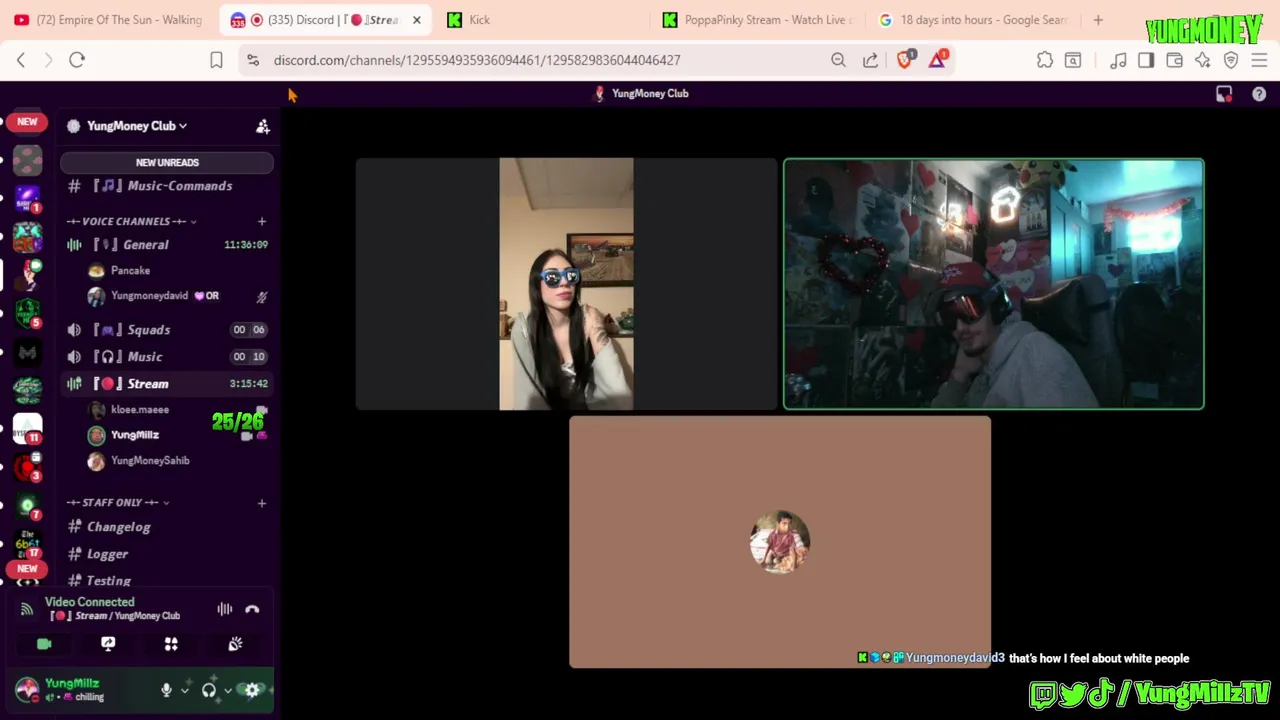Screen dimensions: 1280x720
Task: Switch to Empire Of The Sun YouTube tab
Action: [108, 20]
